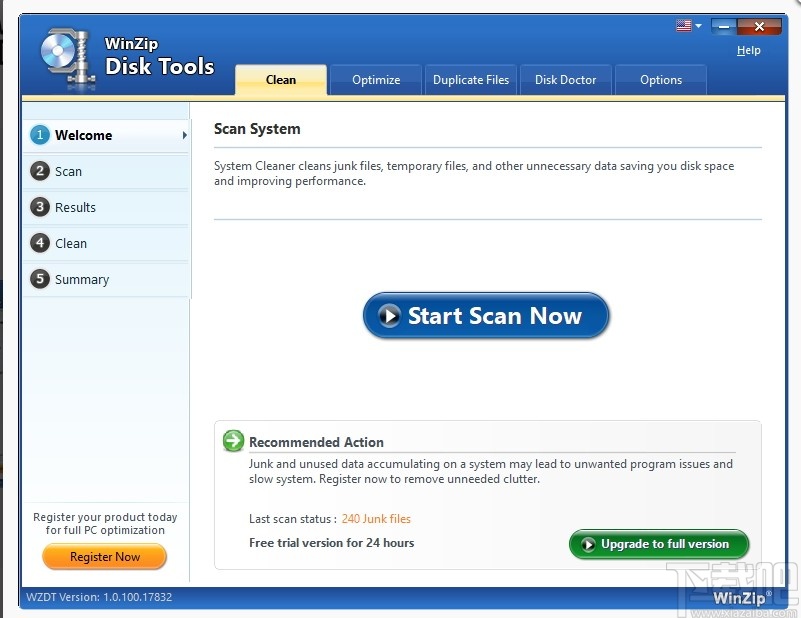This screenshot has height=618, width=801.
Task: Switch to the Optimize tab
Action: coord(375,80)
